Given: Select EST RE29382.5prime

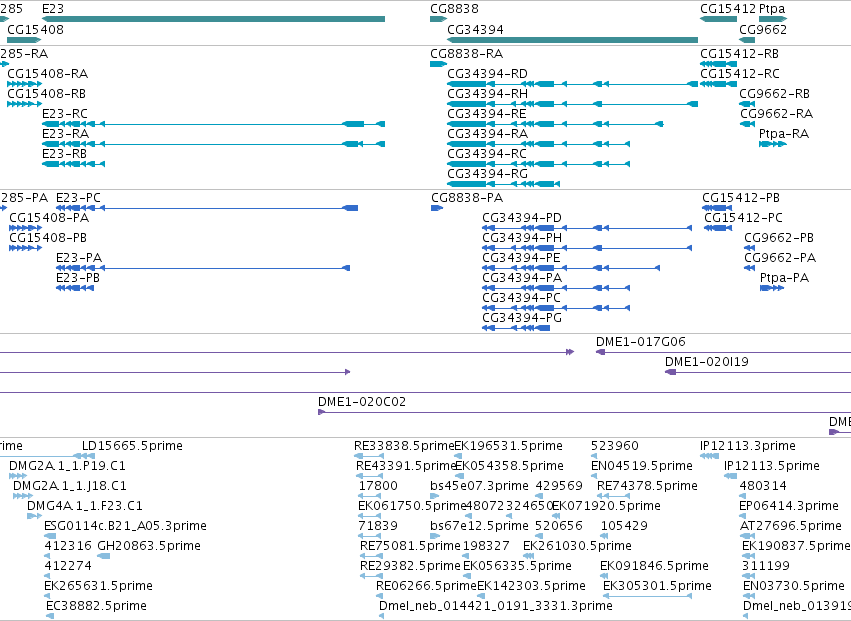Looking at the screenshot, I should click(x=372, y=576).
